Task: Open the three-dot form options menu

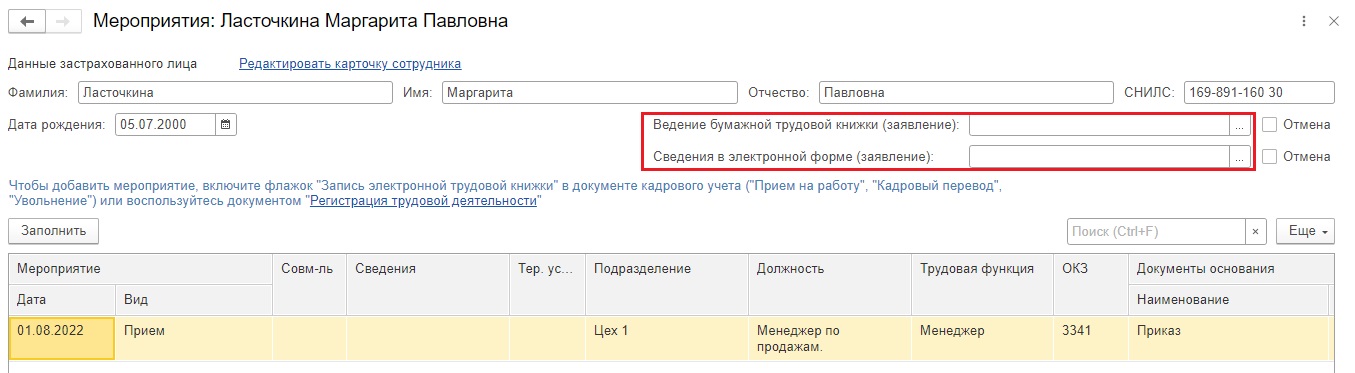Action: point(1304,21)
